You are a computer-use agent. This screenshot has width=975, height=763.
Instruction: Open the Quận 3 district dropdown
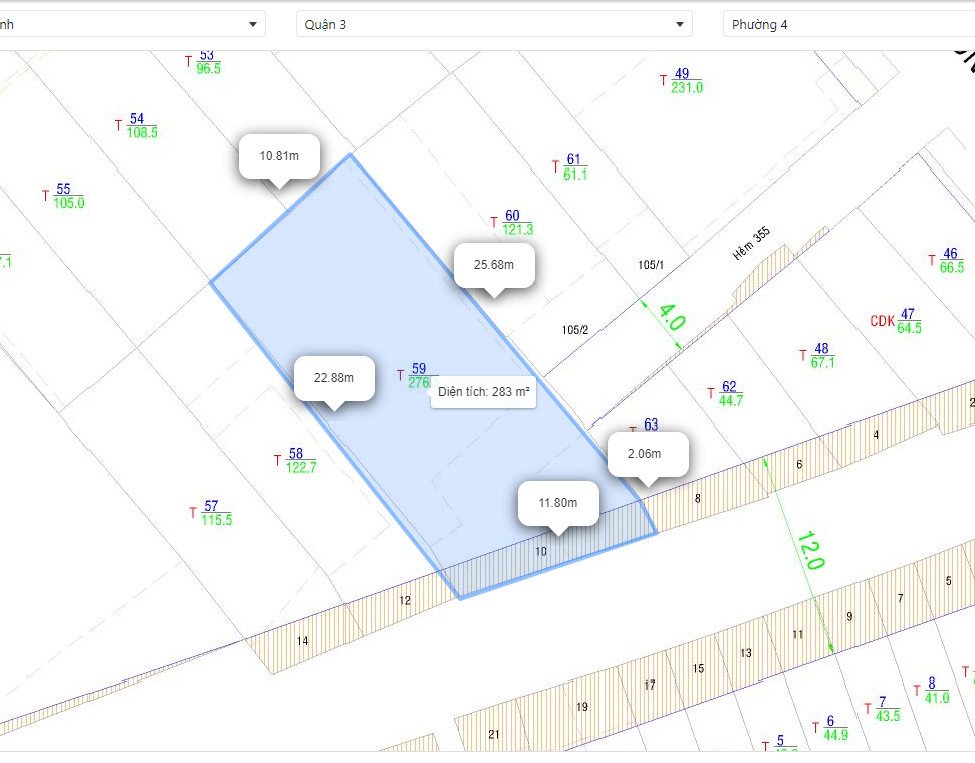pos(494,24)
